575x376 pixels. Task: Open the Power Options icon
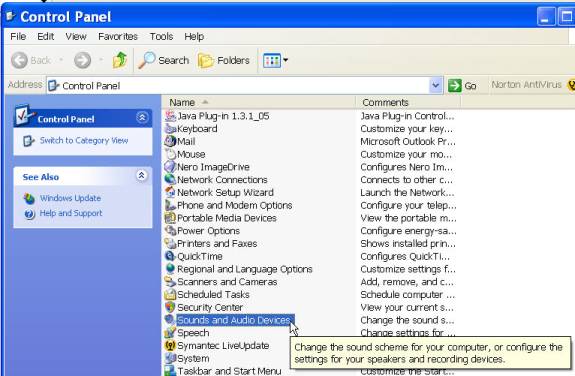[170, 231]
